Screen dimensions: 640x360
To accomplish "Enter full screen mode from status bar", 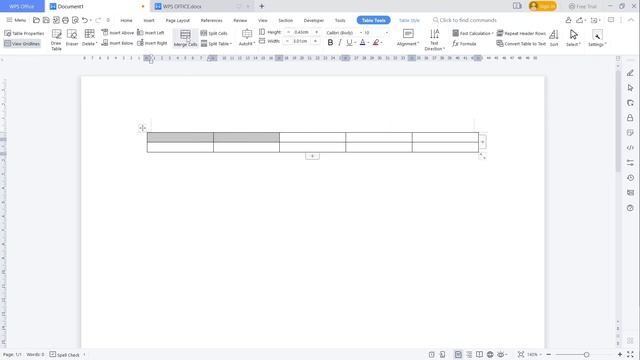I will pos(631,354).
